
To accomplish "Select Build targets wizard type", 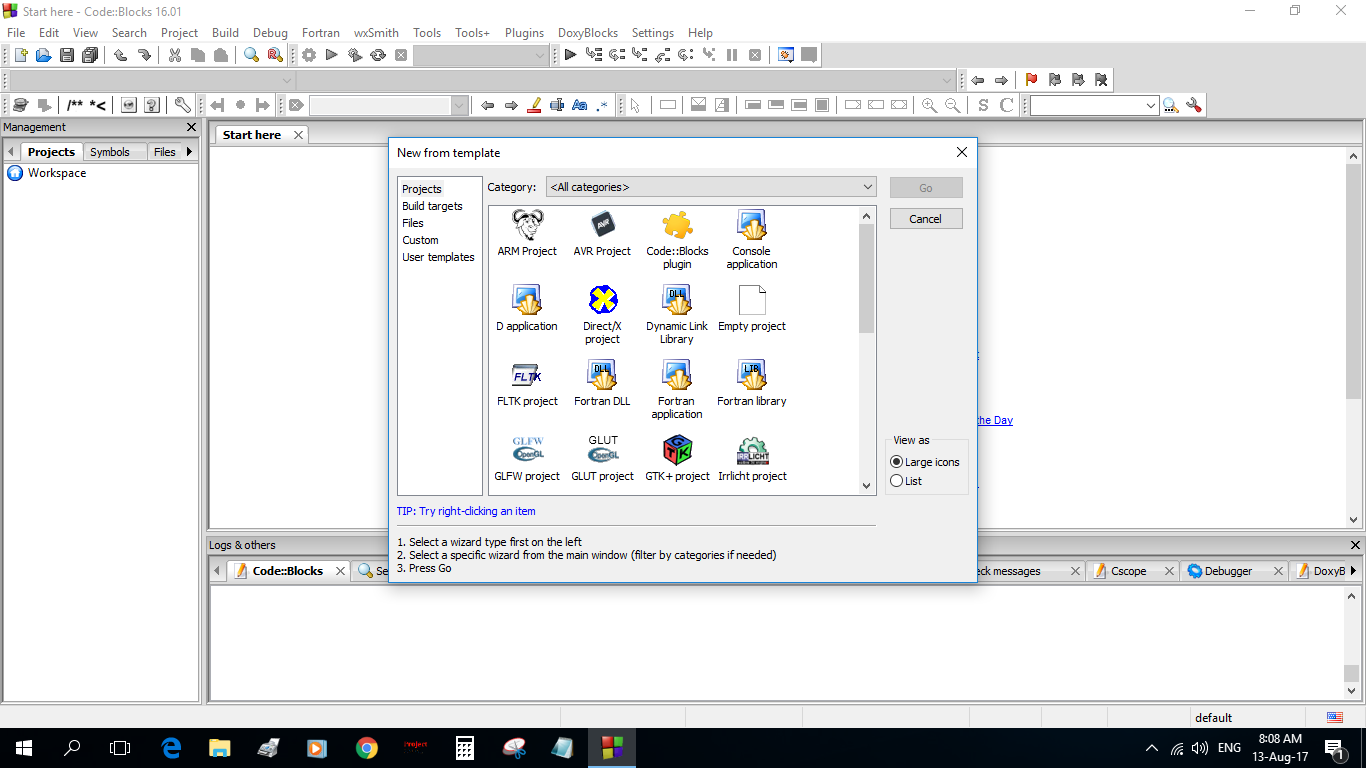I will (432, 206).
